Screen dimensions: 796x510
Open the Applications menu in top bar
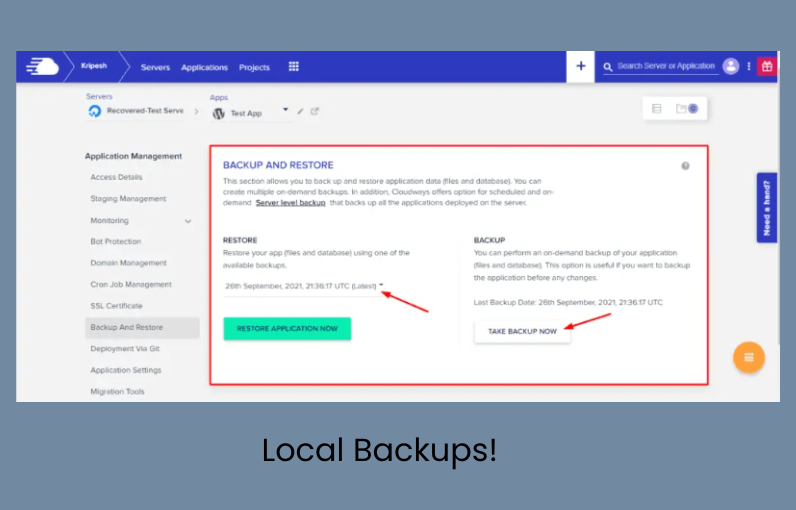[x=204, y=68]
